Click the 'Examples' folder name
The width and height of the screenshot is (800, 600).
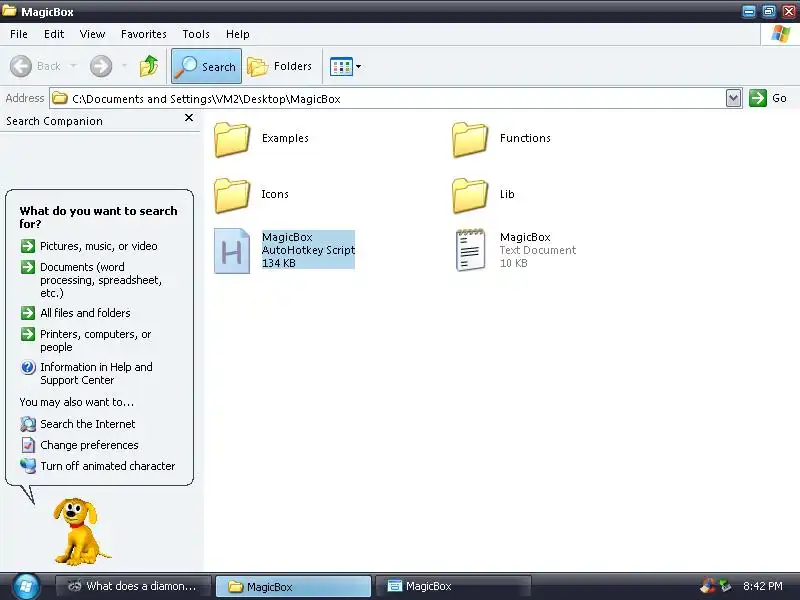[285, 138]
